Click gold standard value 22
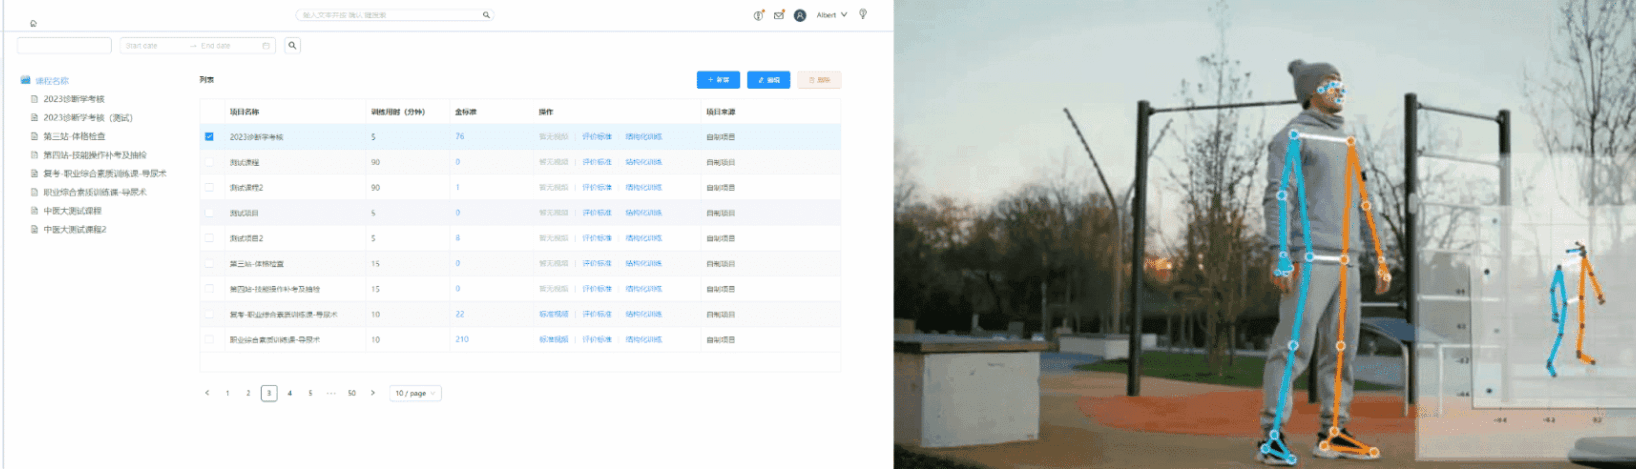1636x469 pixels. point(460,314)
